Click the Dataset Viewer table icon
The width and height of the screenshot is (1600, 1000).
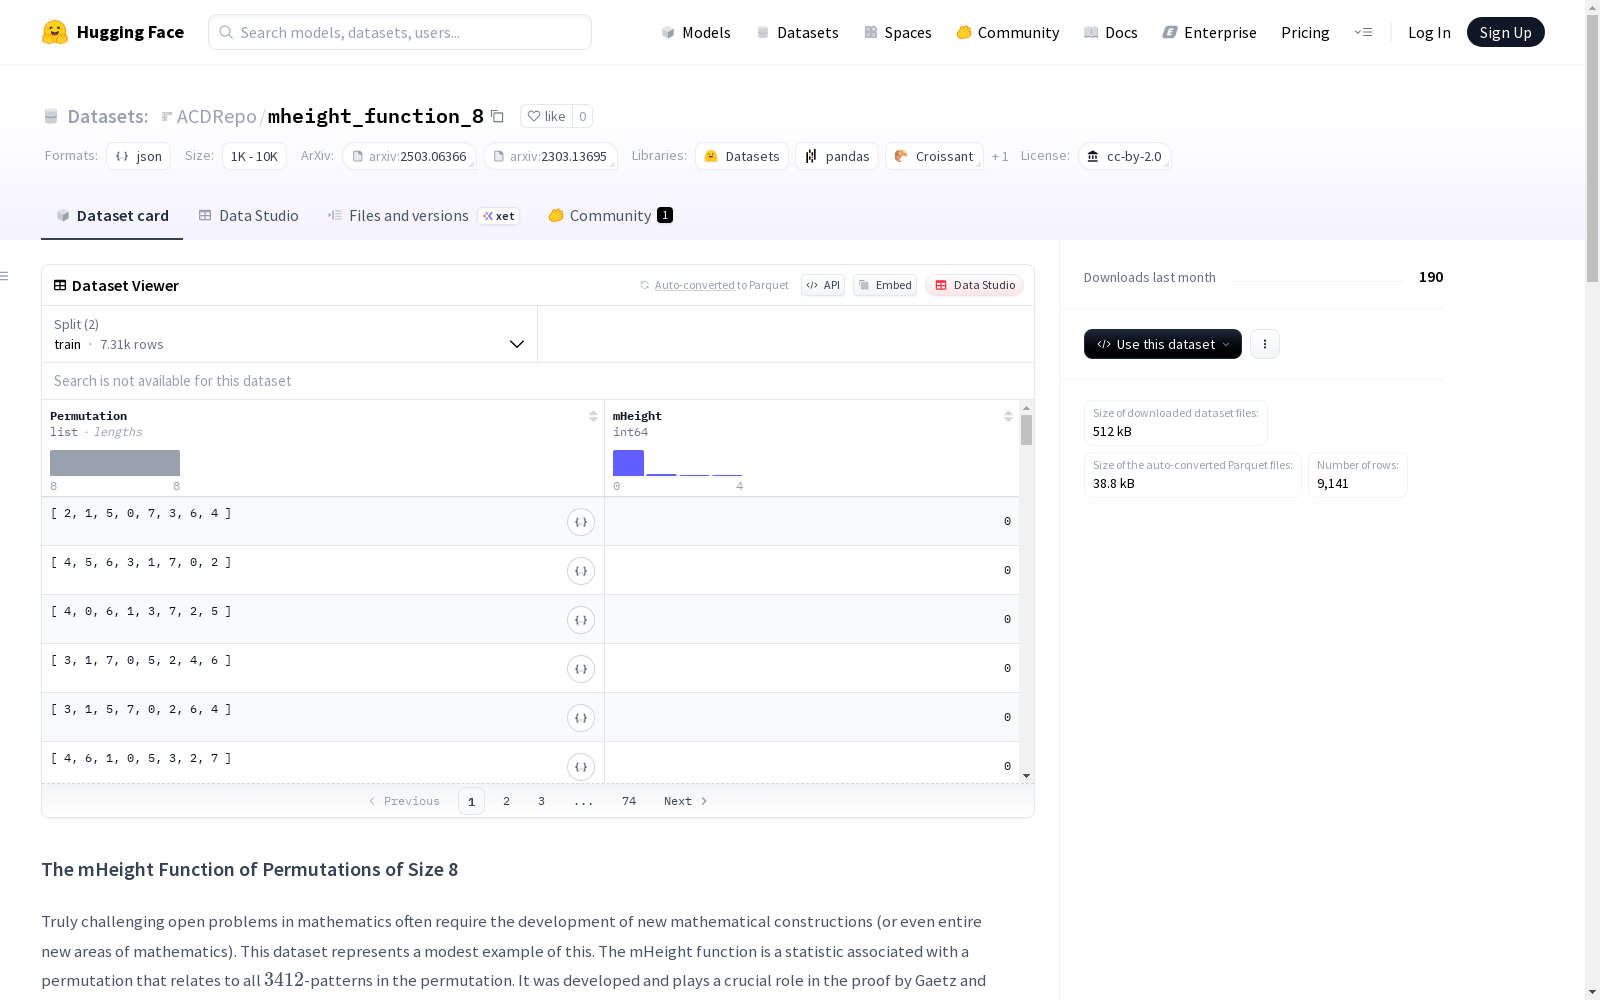tap(60, 285)
